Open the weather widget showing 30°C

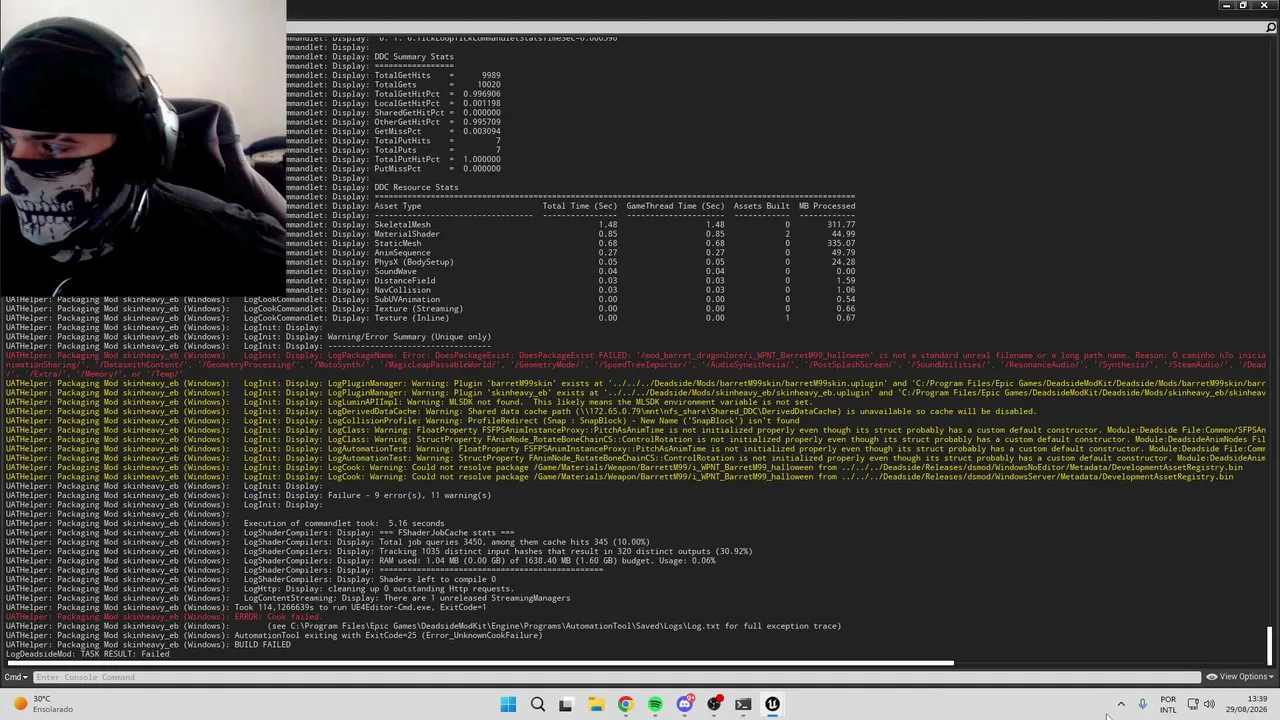click(x=42, y=704)
